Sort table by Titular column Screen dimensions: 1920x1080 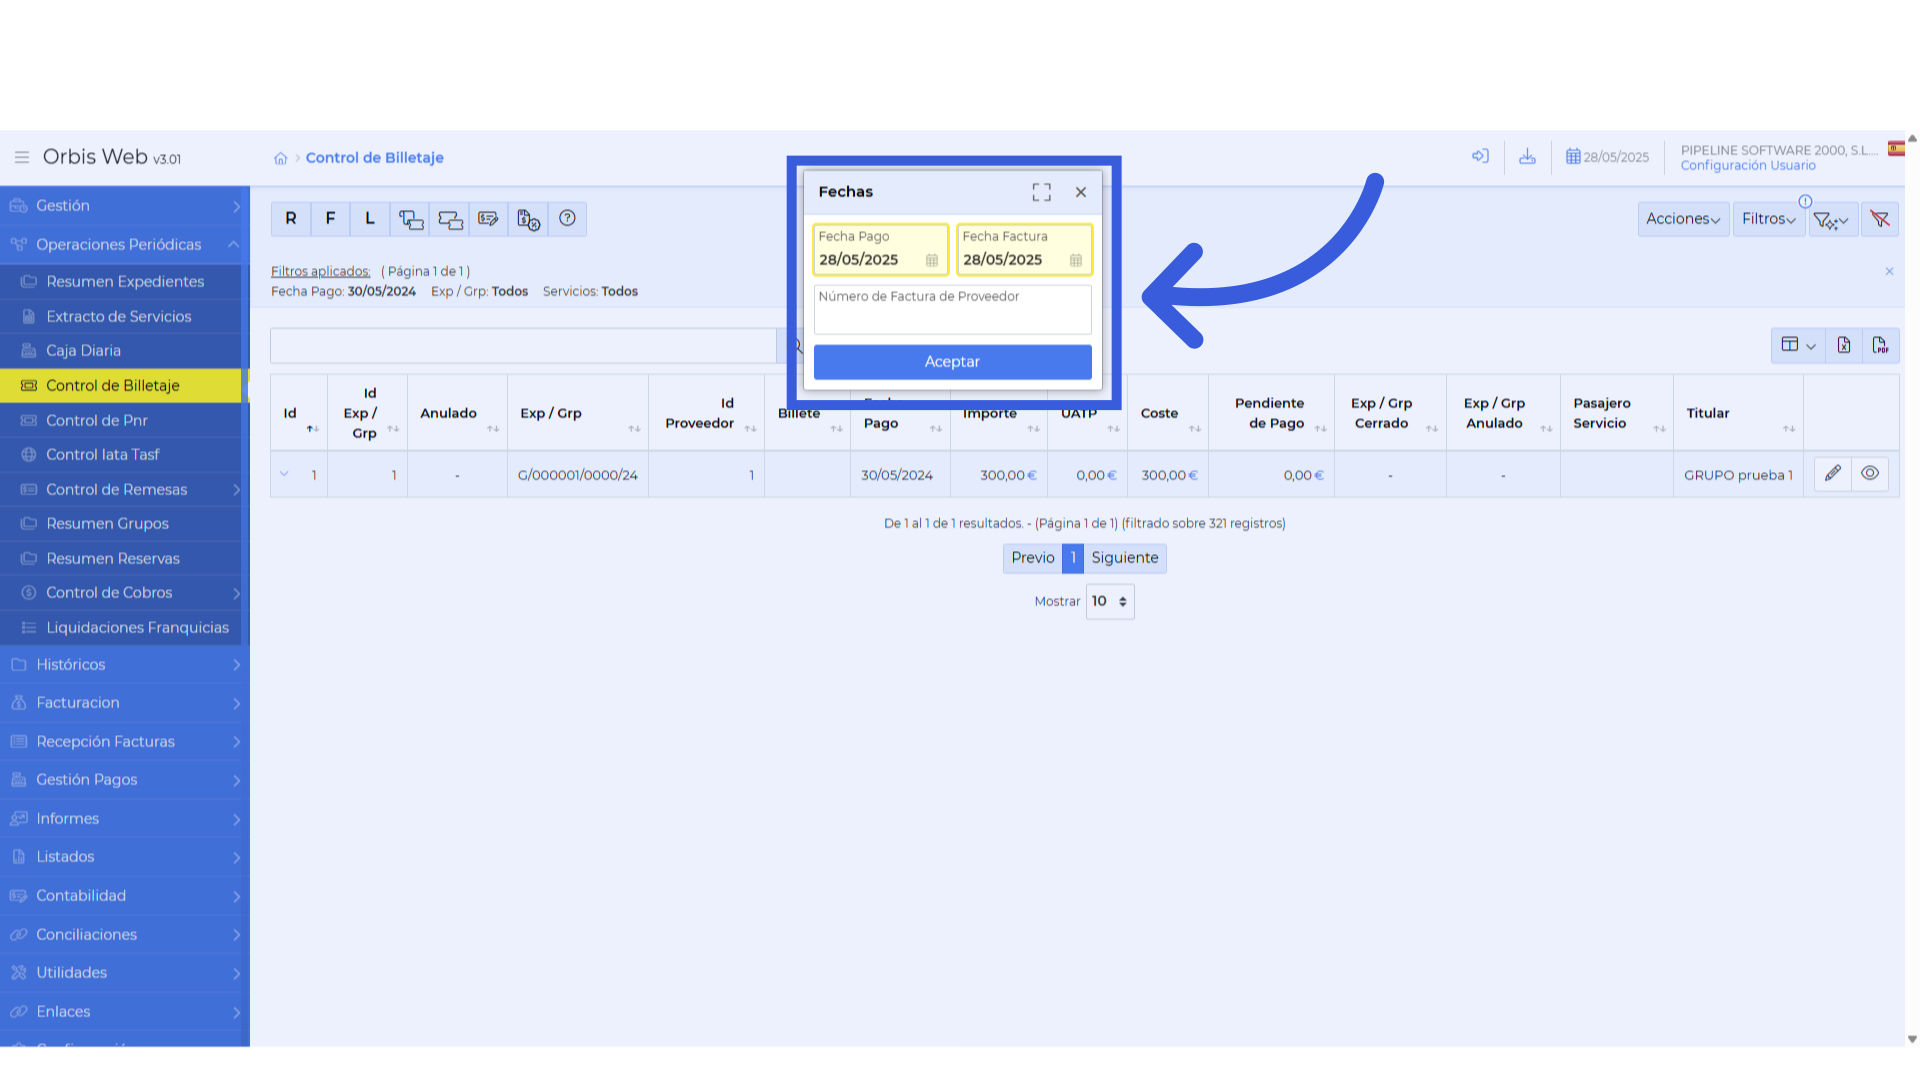point(1738,413)
